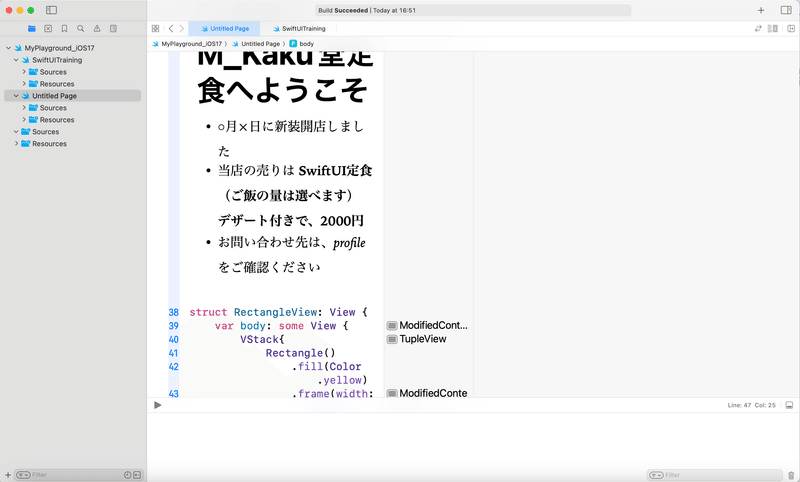
Task: Click the ModifiedConte result icon at line 43
Action: click(x=392, y=393)
